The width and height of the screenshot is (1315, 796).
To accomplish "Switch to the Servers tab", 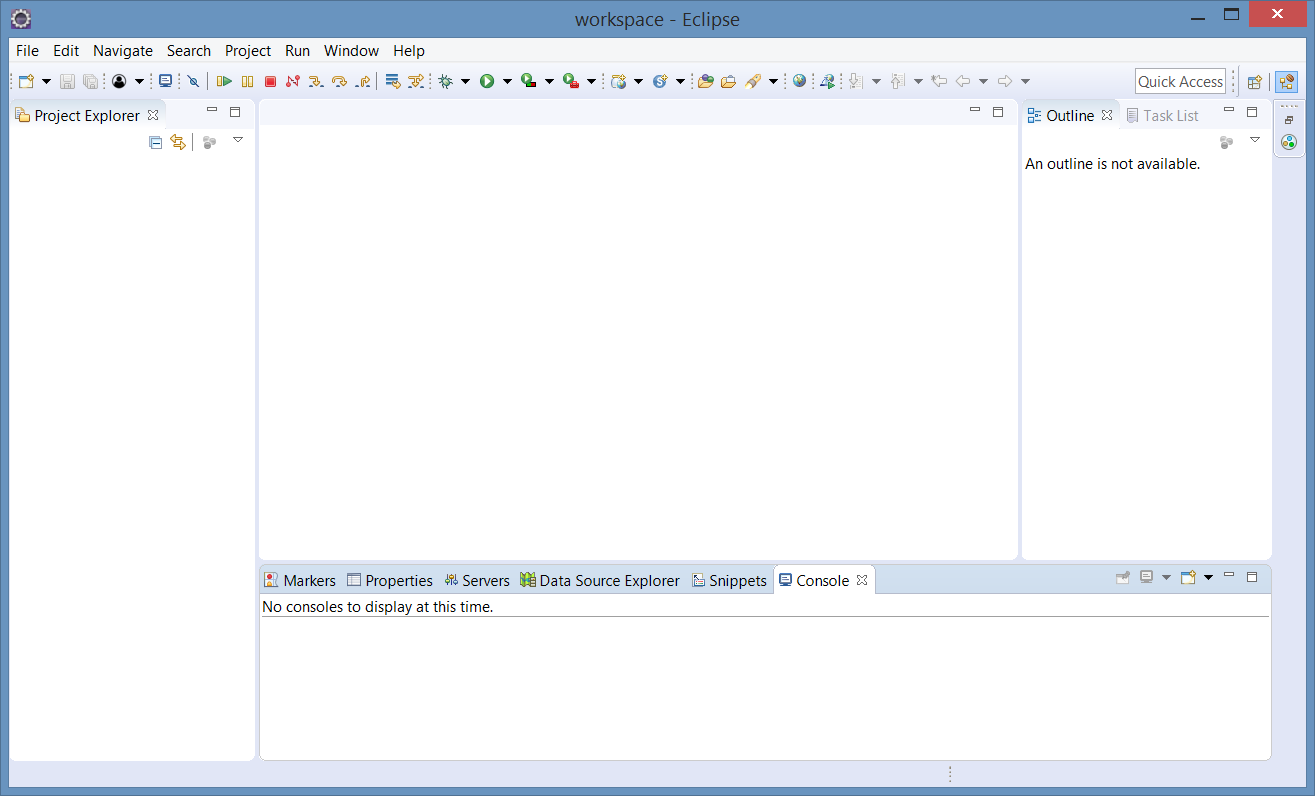I will pyautogui.click(x=477, y=580).
